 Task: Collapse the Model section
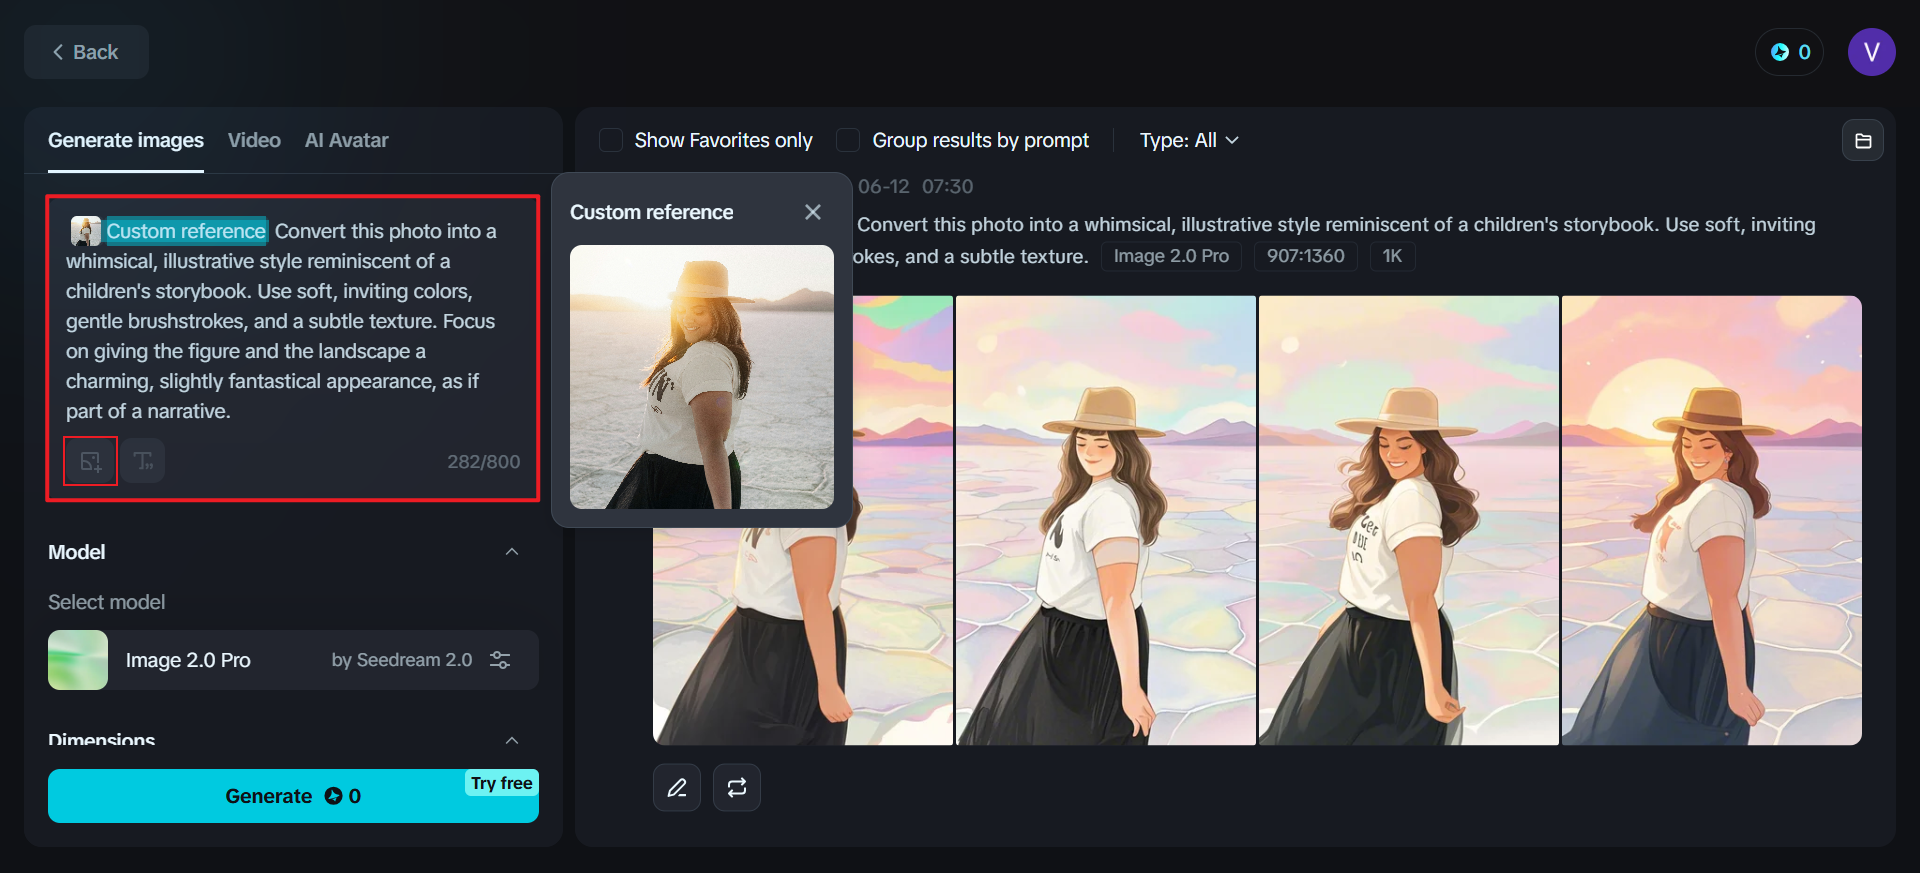[512, 552]
